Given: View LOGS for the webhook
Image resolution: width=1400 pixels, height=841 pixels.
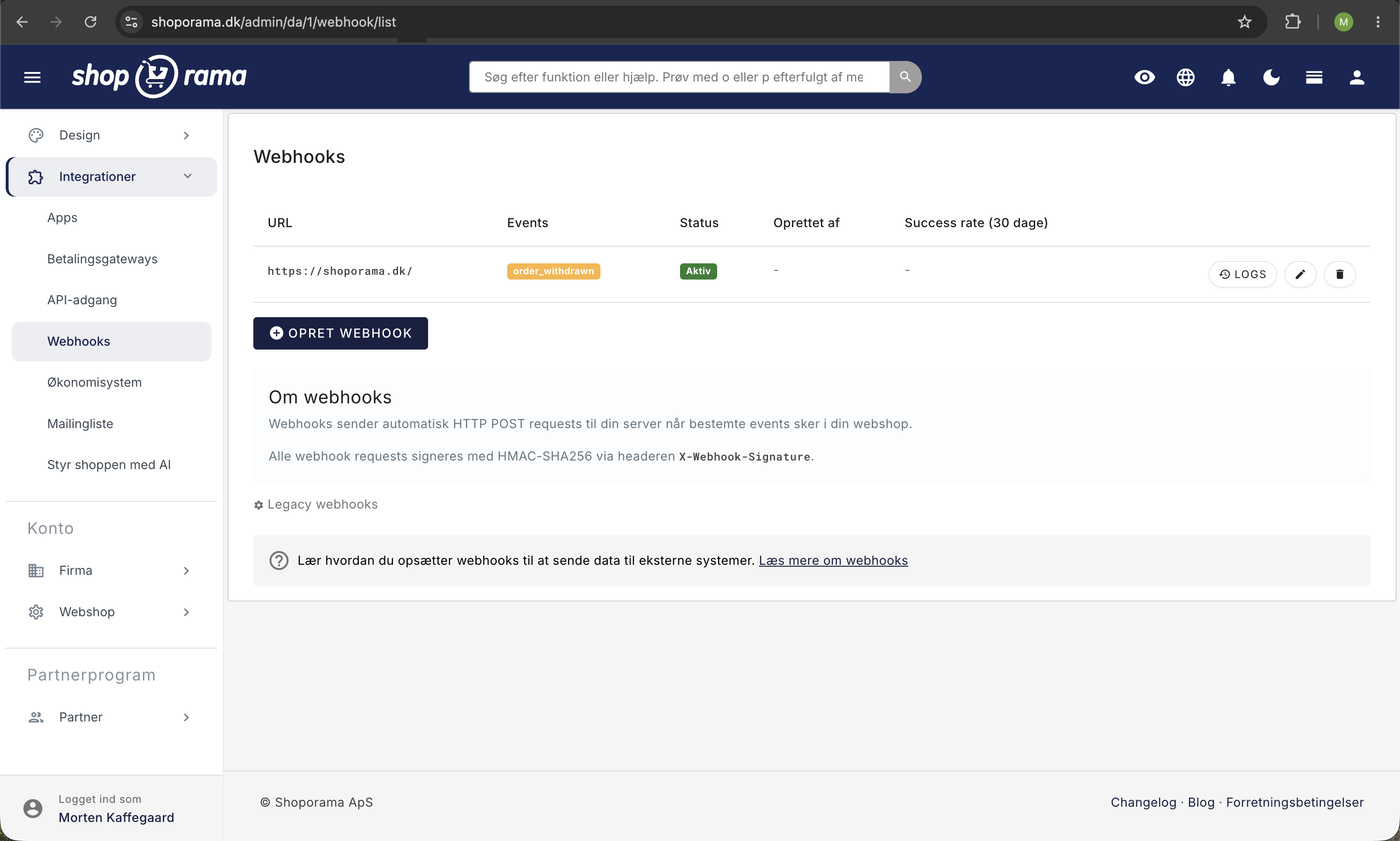Looking at the screenshot, I should 1243,274.
